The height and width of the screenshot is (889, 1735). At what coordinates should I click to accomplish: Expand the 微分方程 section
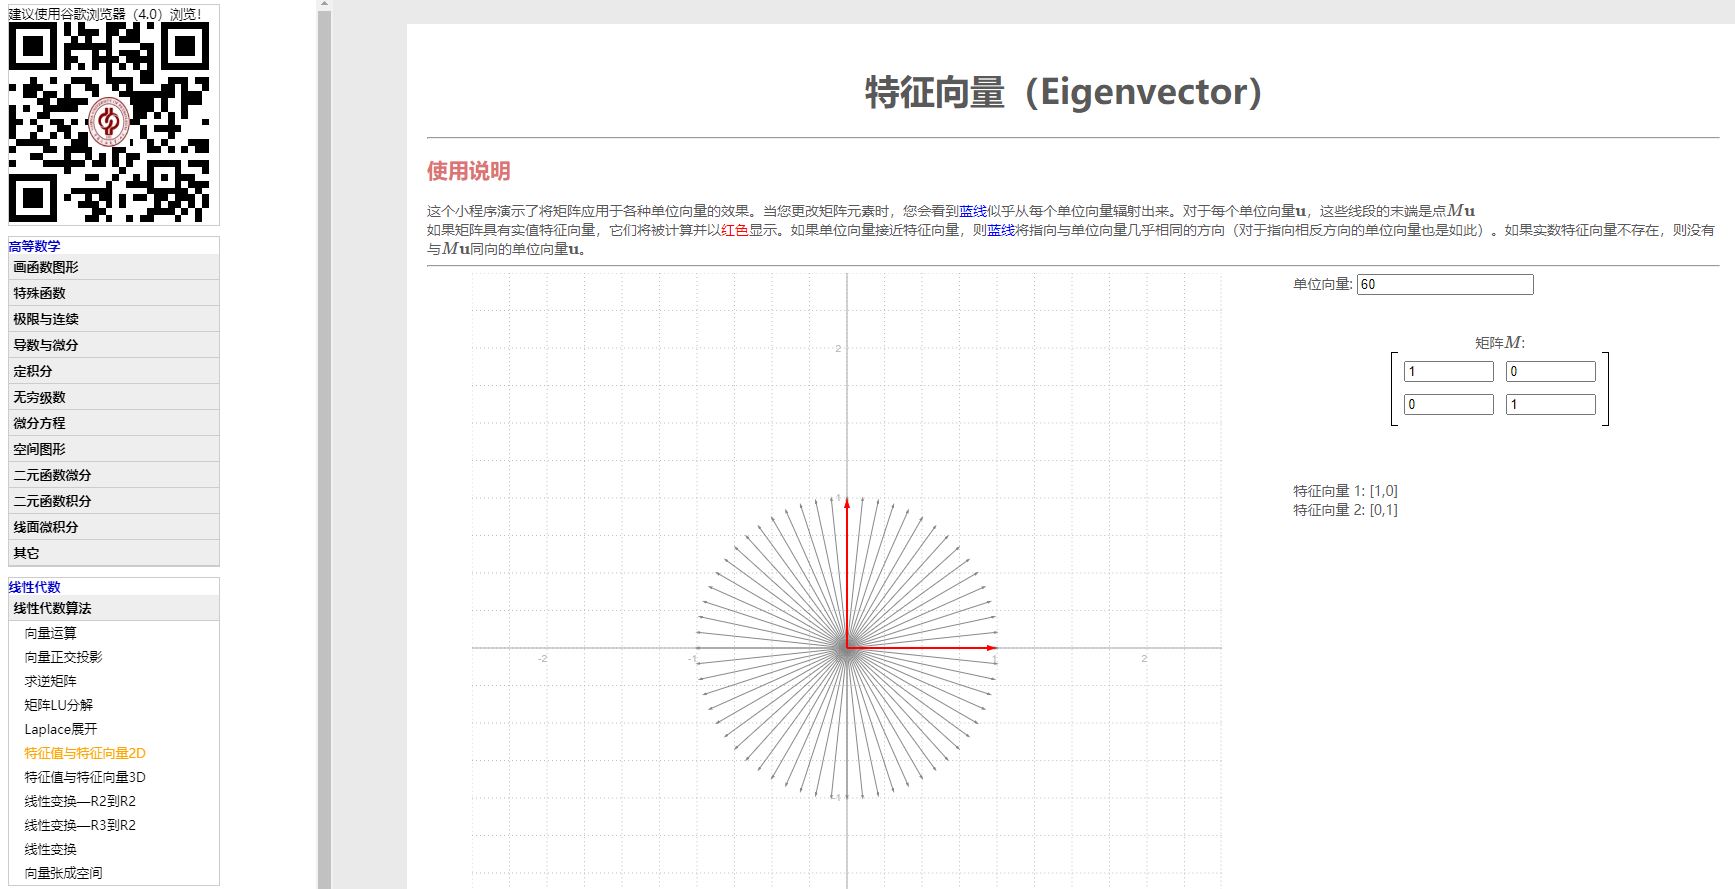[x=40, y=423]
